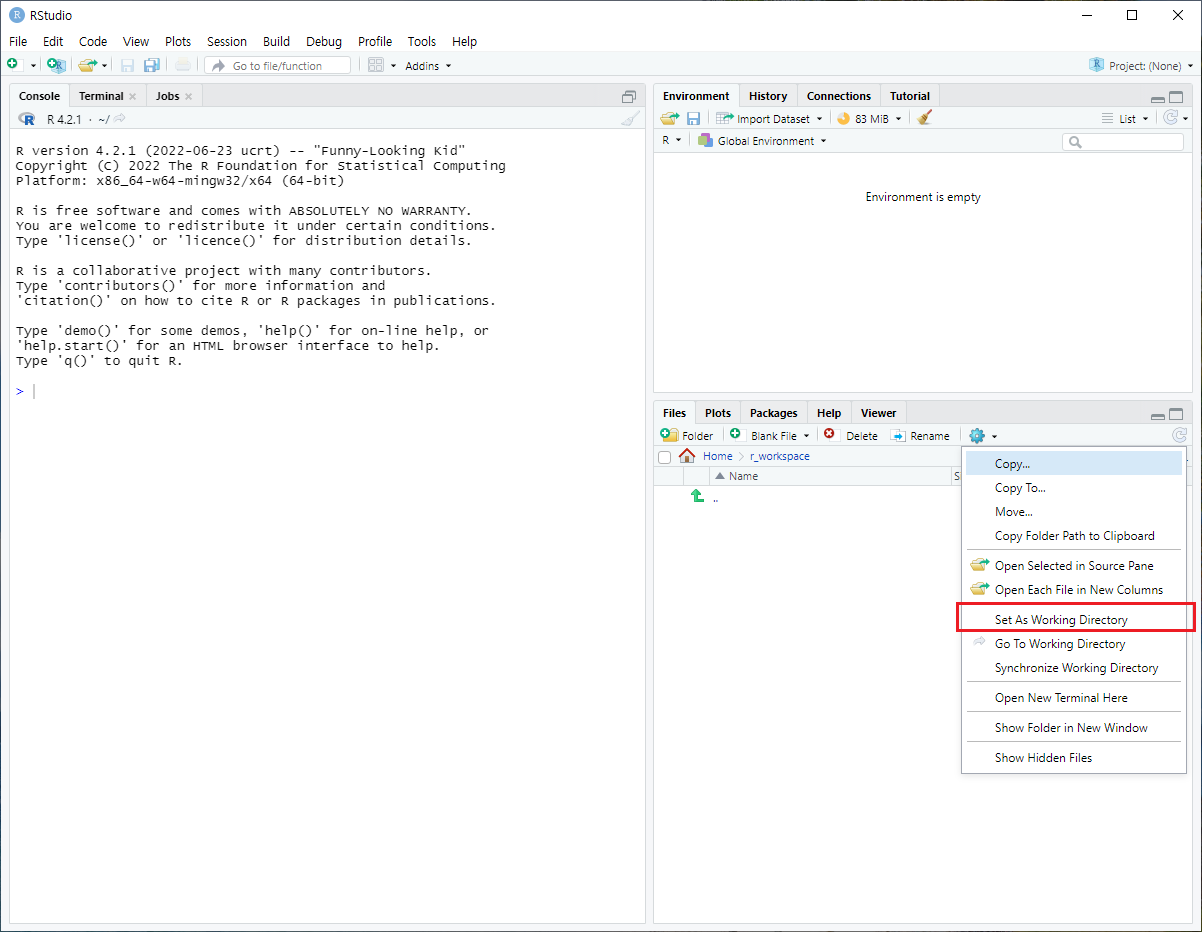Open the workspace panes layout icon
Screen dimensions: 1202x932
point(376,65)
